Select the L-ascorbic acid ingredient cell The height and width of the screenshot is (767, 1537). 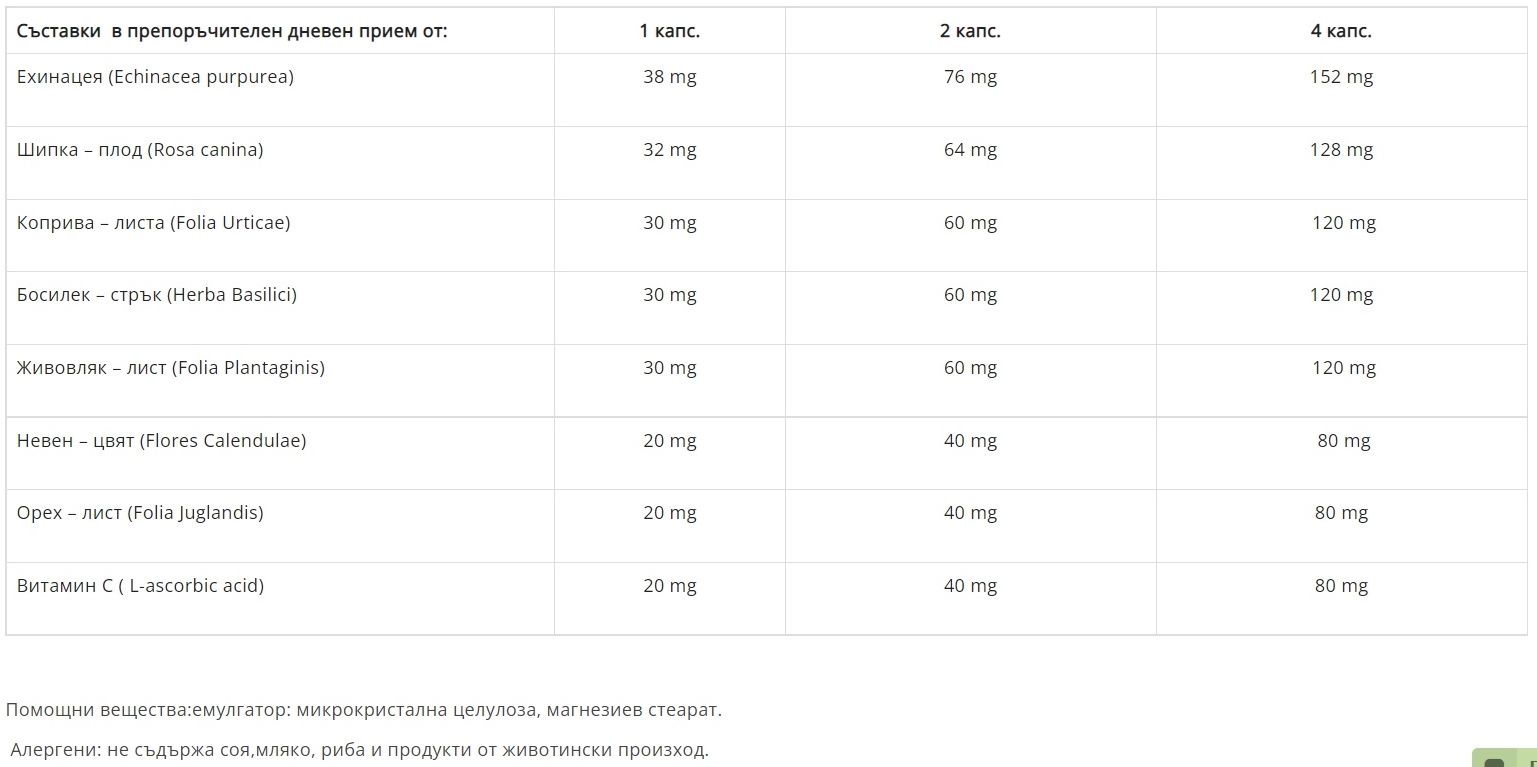(140, 586)
